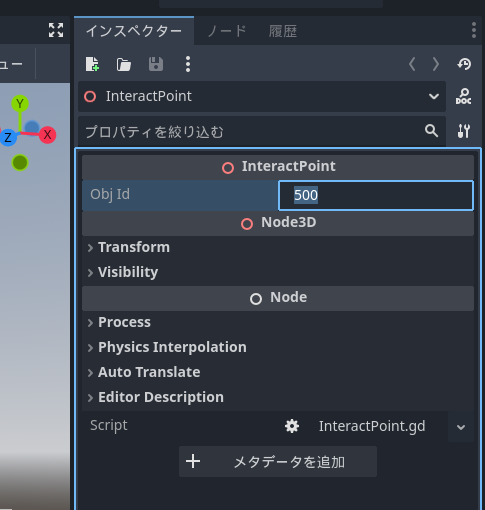The image size is (485, 510).
Task: Click the Z axis on view gizmo
Action: tap(8, 137)
